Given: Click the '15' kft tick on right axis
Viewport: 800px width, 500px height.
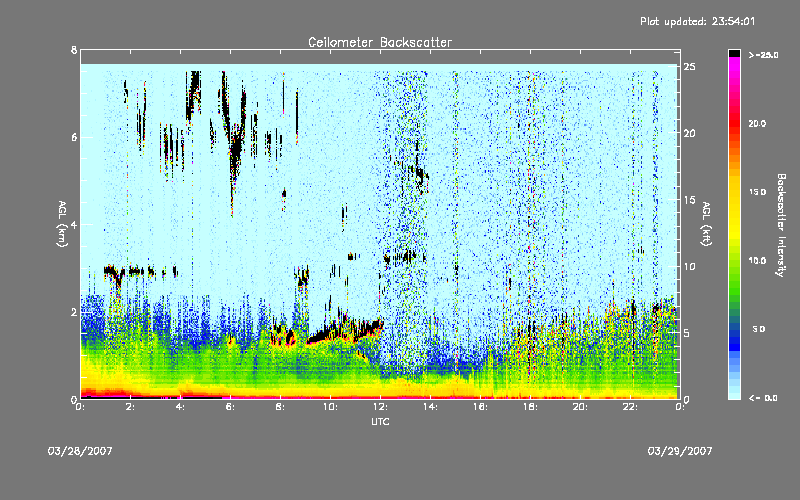Looking at the screenshot, I should click(689, 200).
